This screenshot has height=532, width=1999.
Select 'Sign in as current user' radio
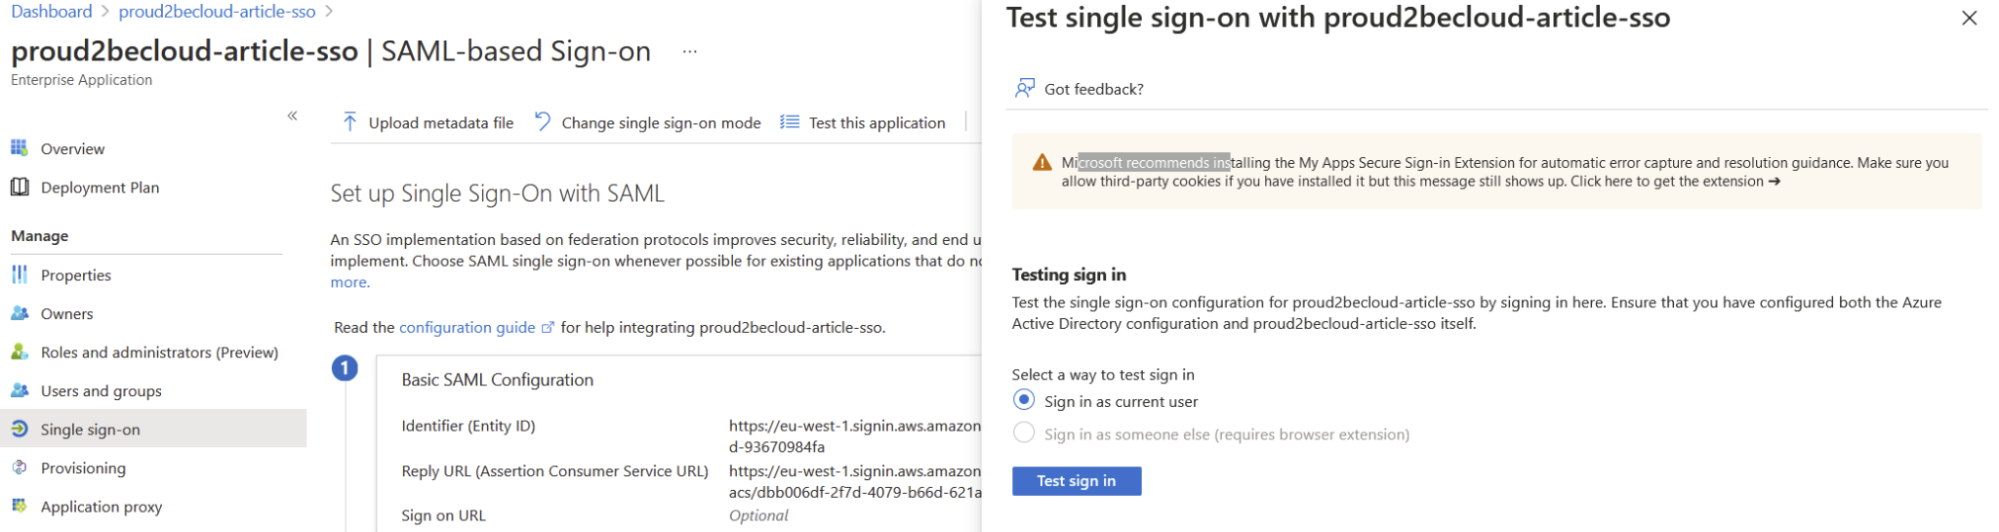coord(1023,400)
